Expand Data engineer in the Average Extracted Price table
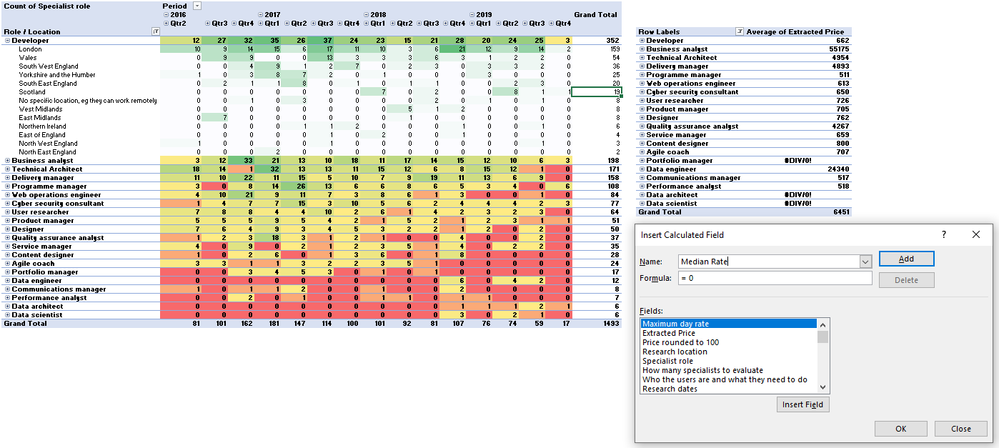 pyautogui.click(x=642, y=169)
